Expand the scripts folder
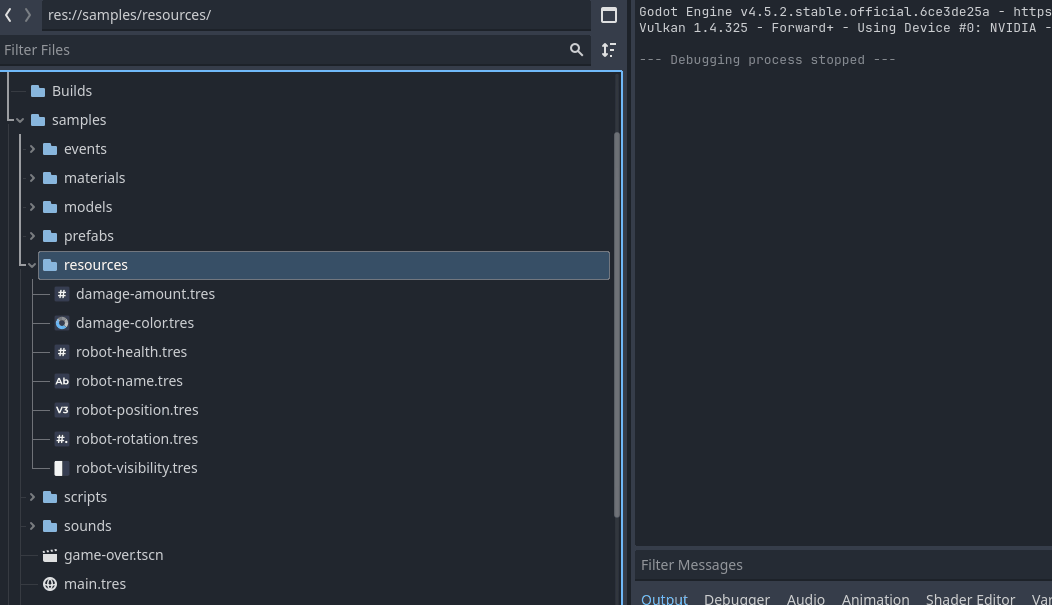This screenshot has height=605, width=1052. [32, 497]
